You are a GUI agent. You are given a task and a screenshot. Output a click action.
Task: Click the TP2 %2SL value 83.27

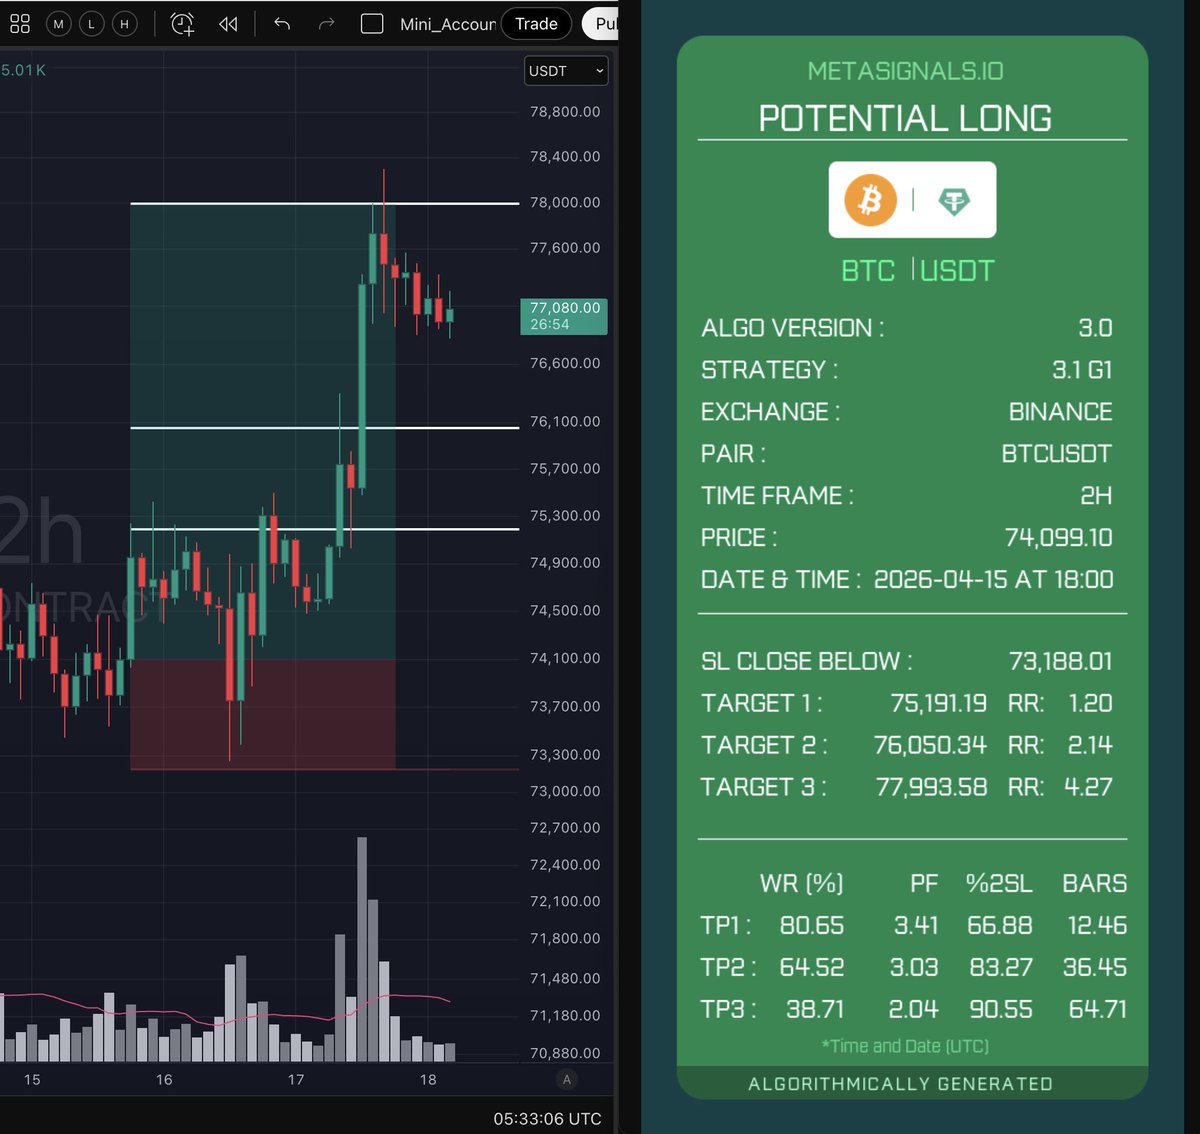click(x=1000, y=968)
